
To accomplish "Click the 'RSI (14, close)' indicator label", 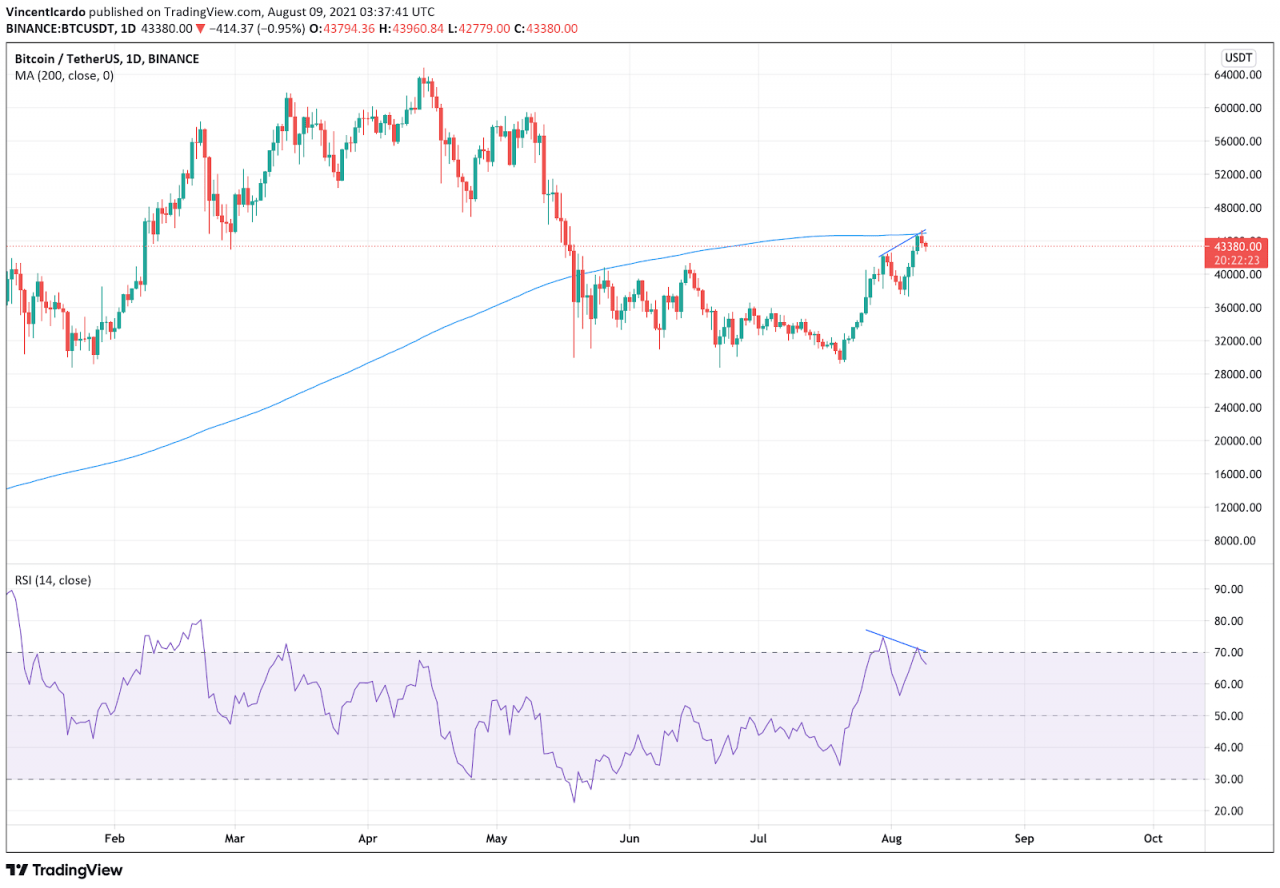I will point(52,580).
